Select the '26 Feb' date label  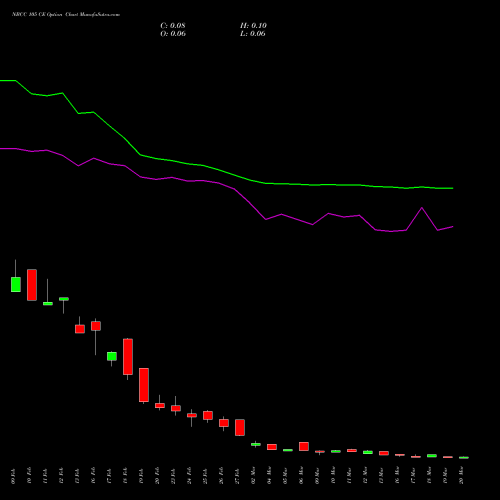click(221, 476)
